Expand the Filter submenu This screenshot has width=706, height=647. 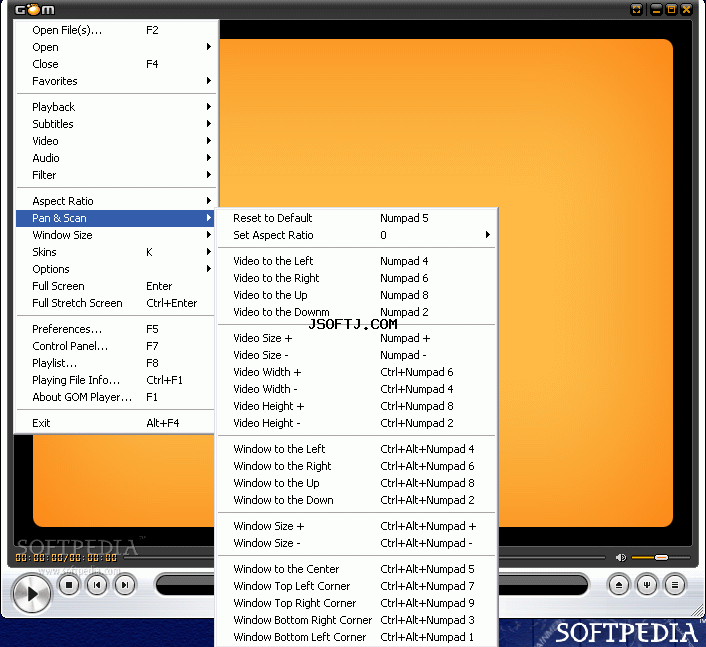[116, 175]
